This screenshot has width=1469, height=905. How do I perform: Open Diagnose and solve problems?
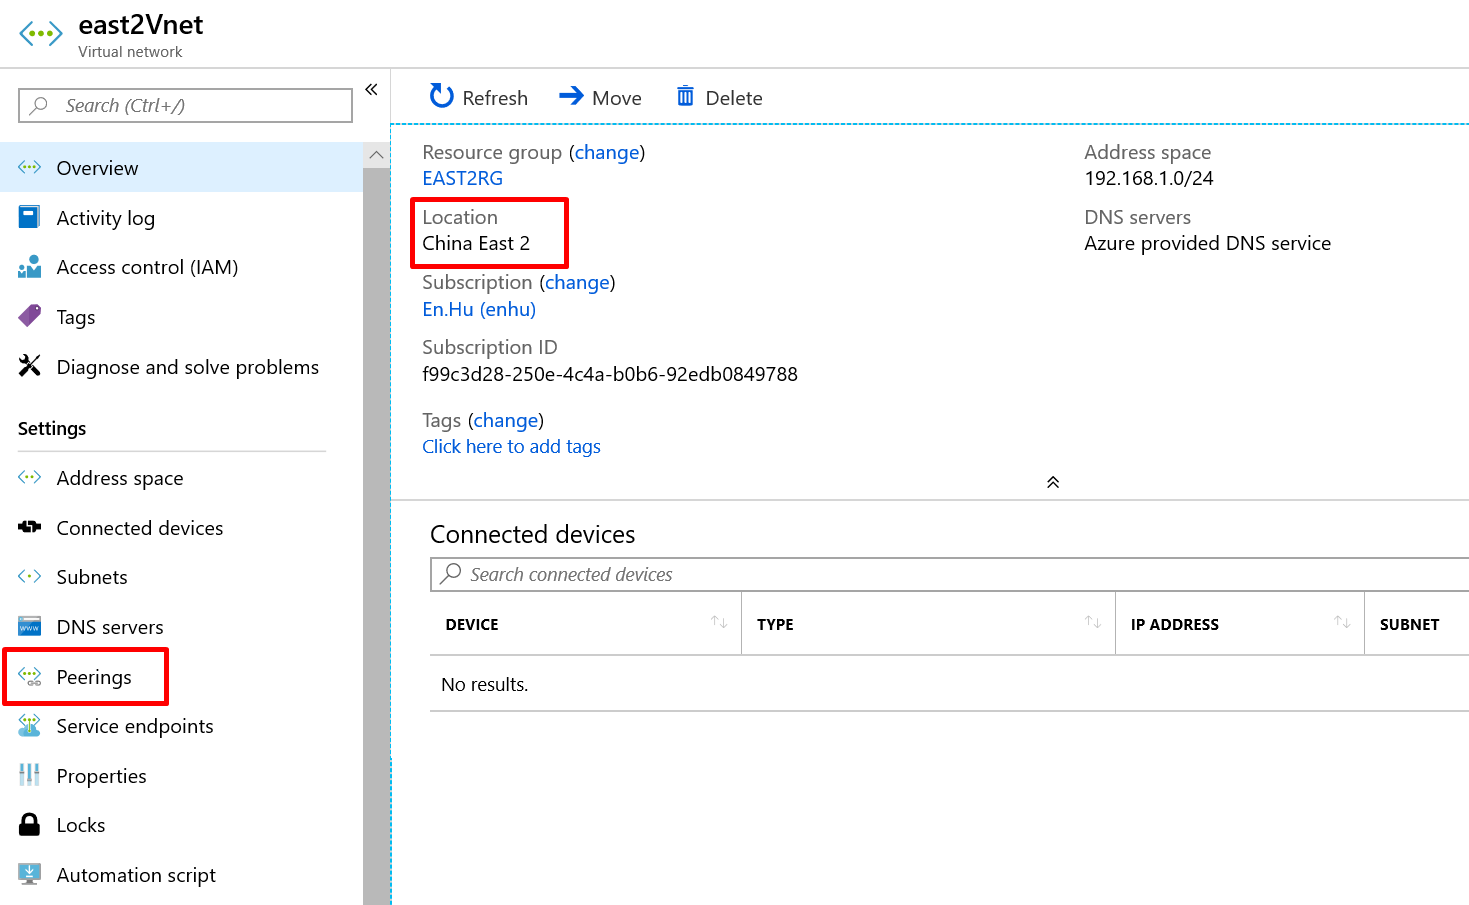(x=187, y=367)
